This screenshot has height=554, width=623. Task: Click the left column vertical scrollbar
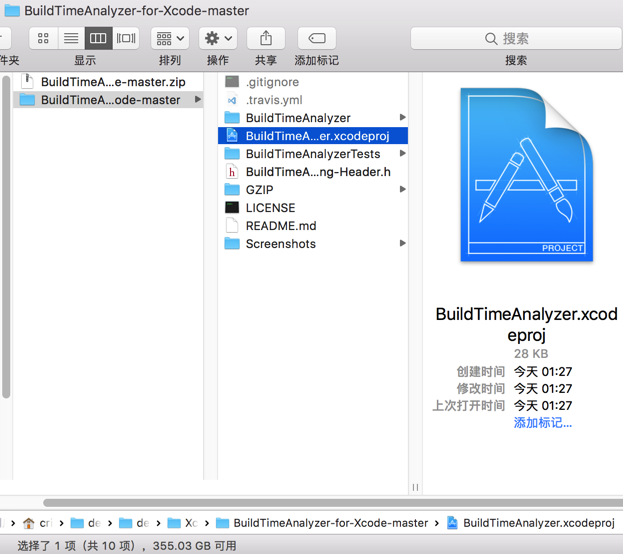6,237
